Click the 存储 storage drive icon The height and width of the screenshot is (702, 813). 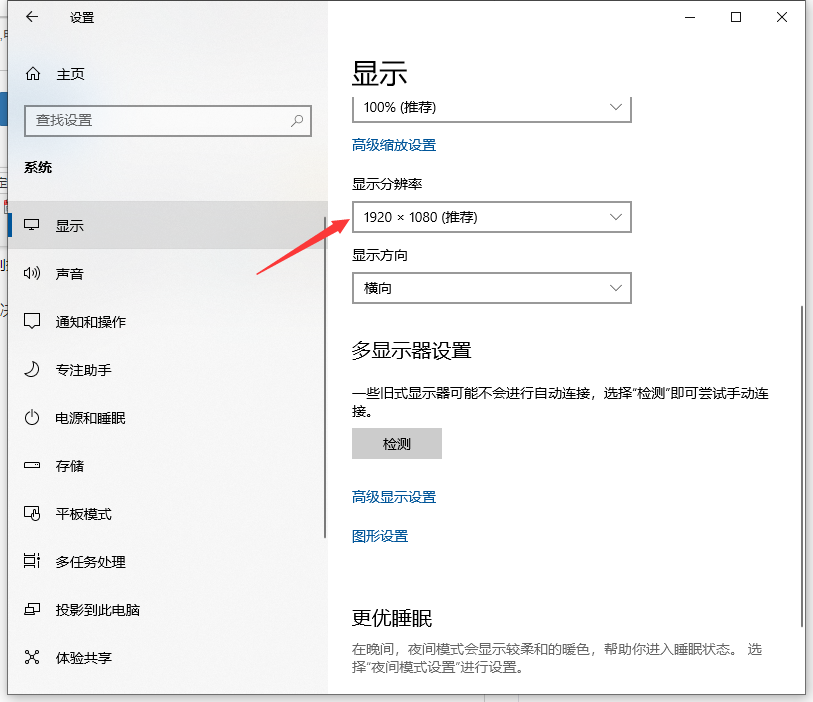pos(33,466)
